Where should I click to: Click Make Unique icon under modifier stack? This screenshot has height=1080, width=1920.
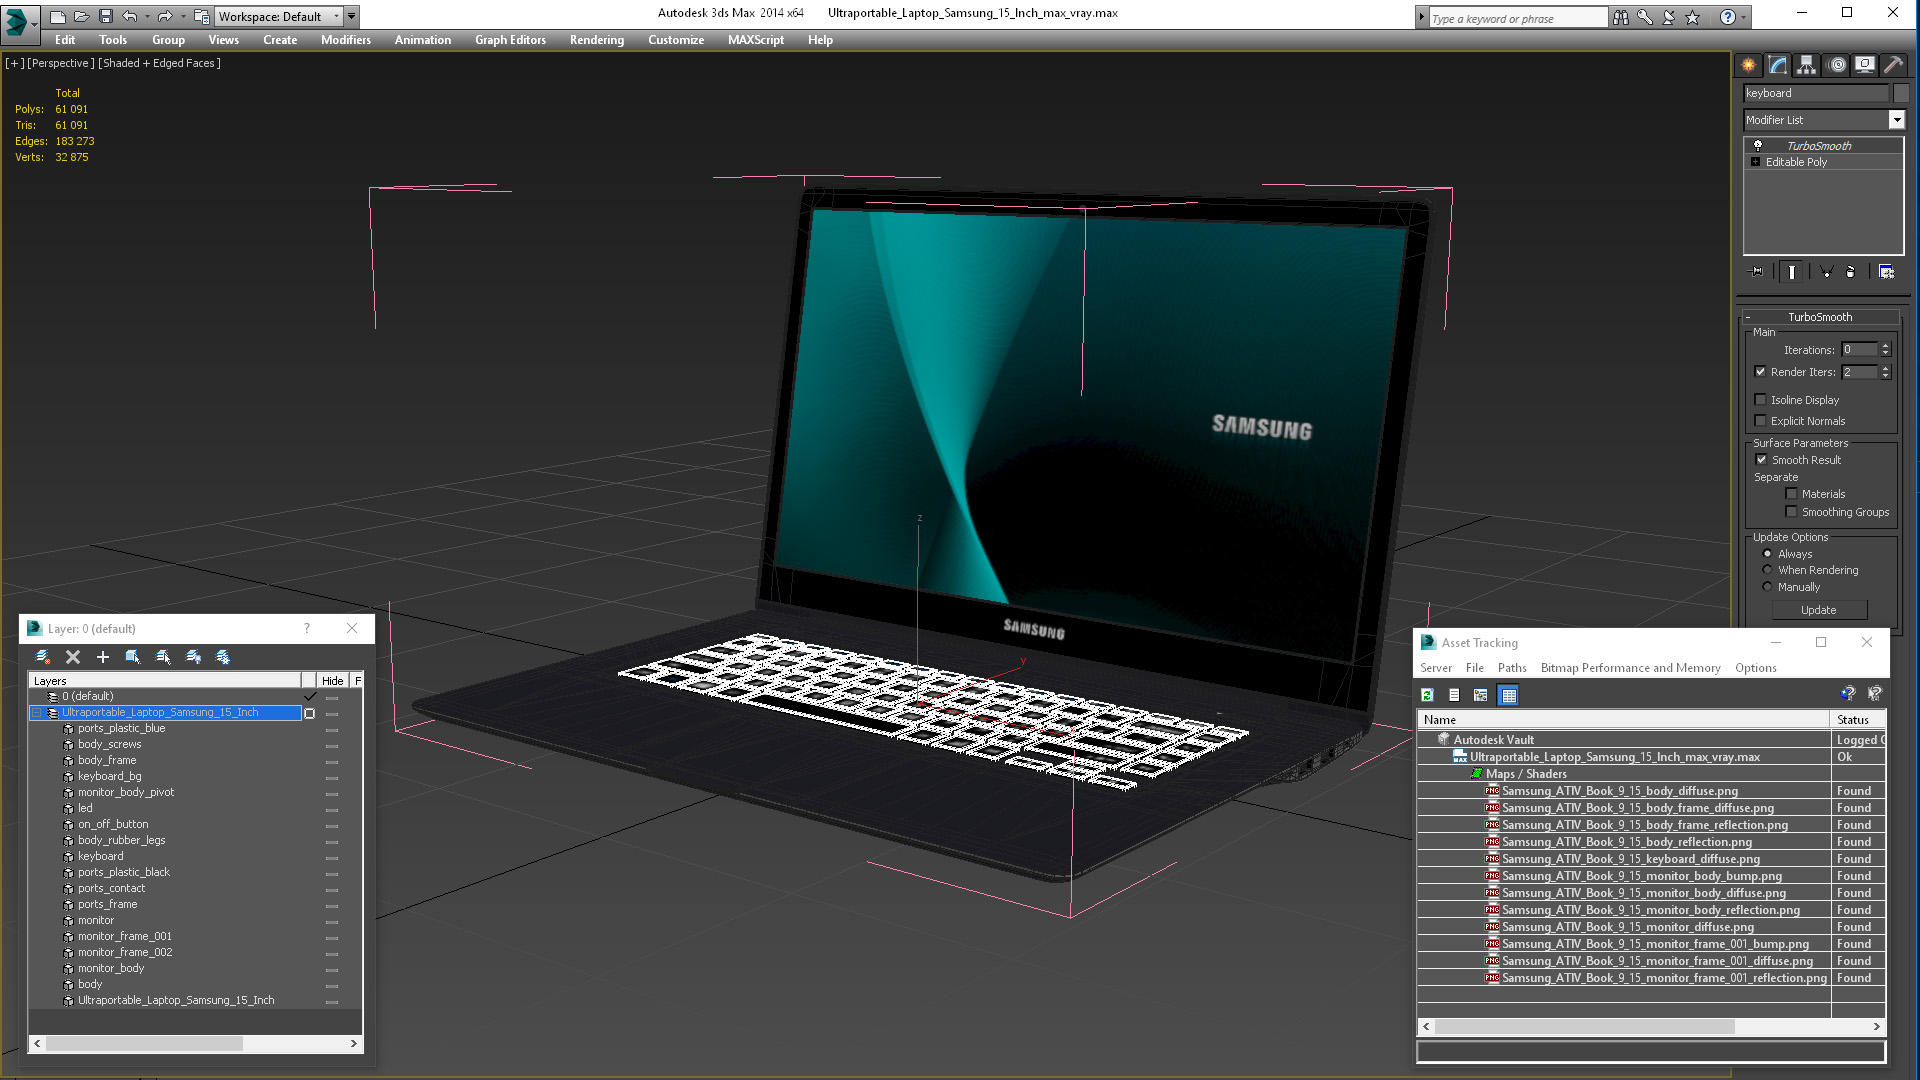1826,272
